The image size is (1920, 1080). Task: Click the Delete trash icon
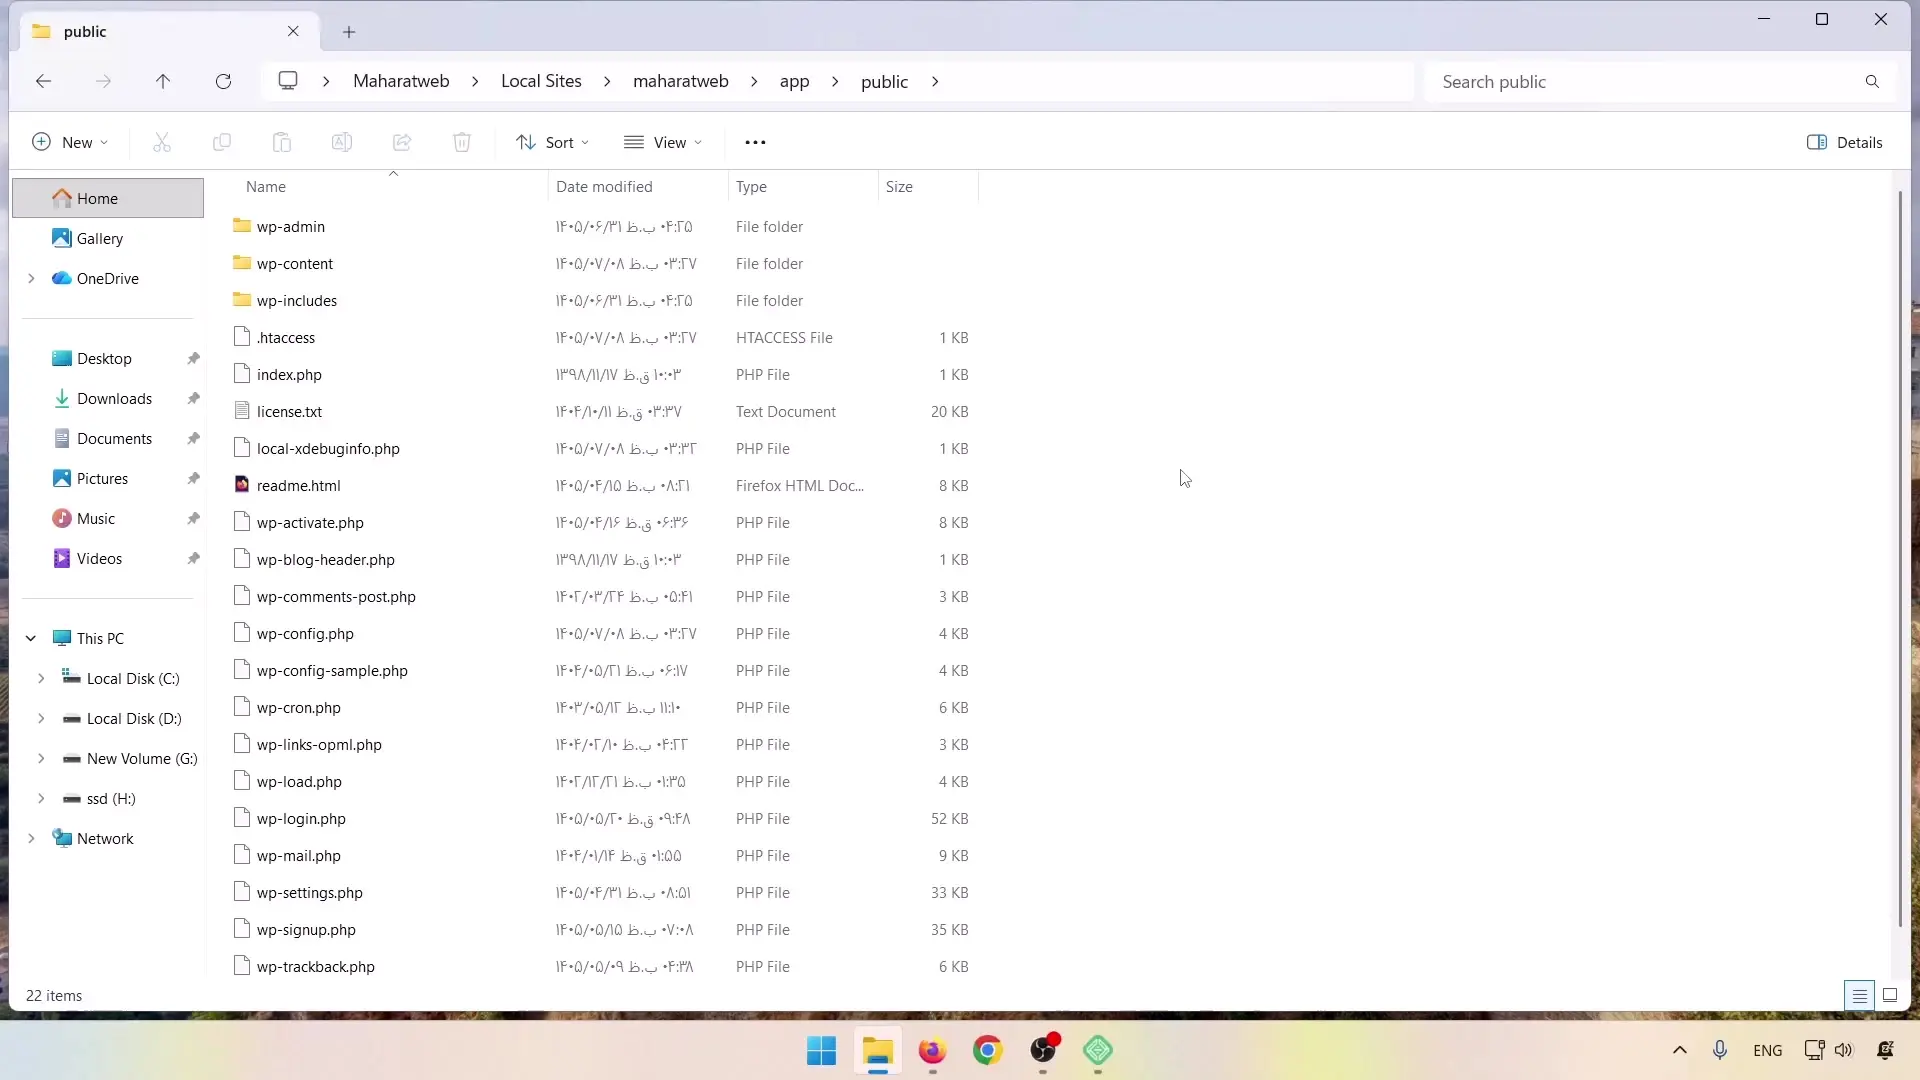tap(462, 142)
